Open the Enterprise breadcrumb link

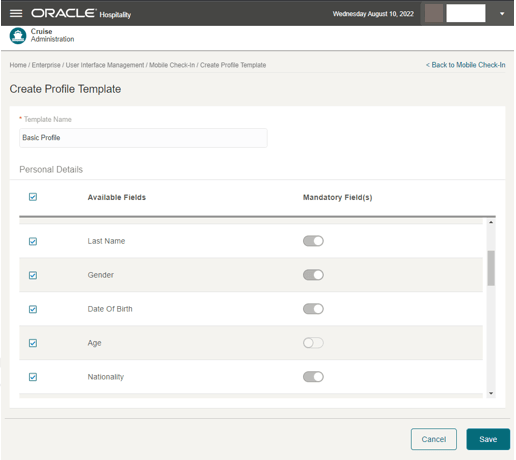coord(46,65)
